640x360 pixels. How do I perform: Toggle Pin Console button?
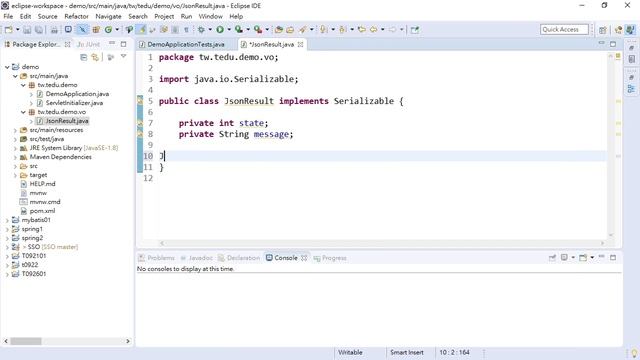click(x=552, y=258)
